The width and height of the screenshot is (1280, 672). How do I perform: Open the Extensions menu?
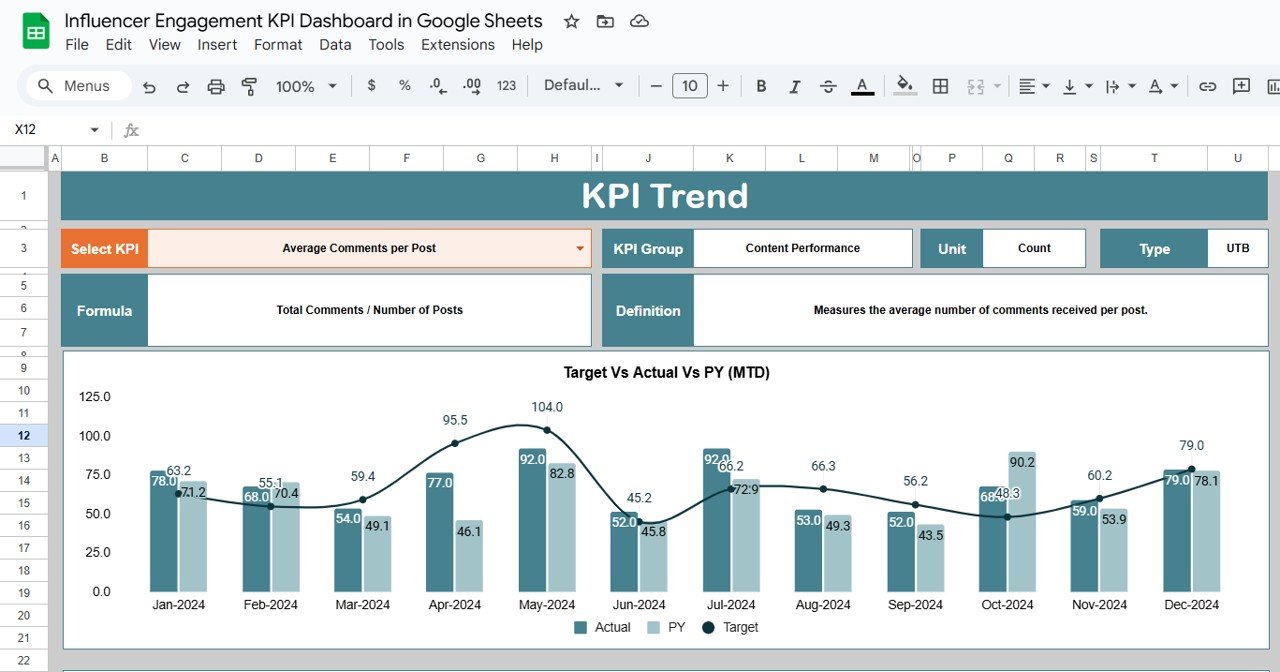click(457, 45)
